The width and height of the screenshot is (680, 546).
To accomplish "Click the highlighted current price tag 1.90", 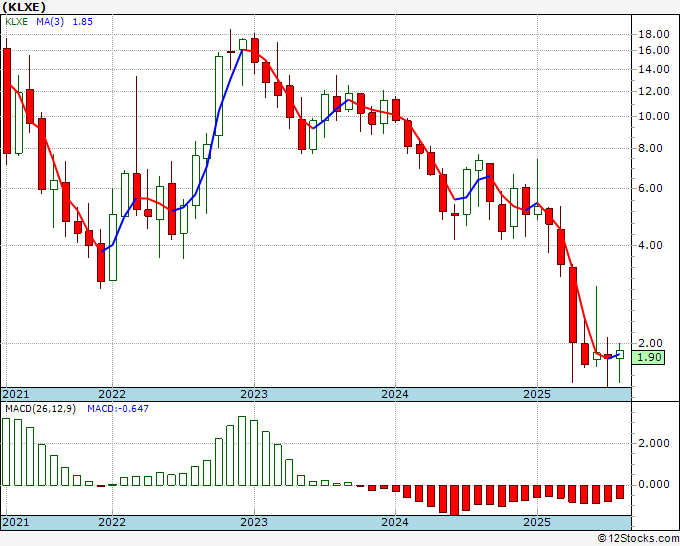I will [648, 358].
